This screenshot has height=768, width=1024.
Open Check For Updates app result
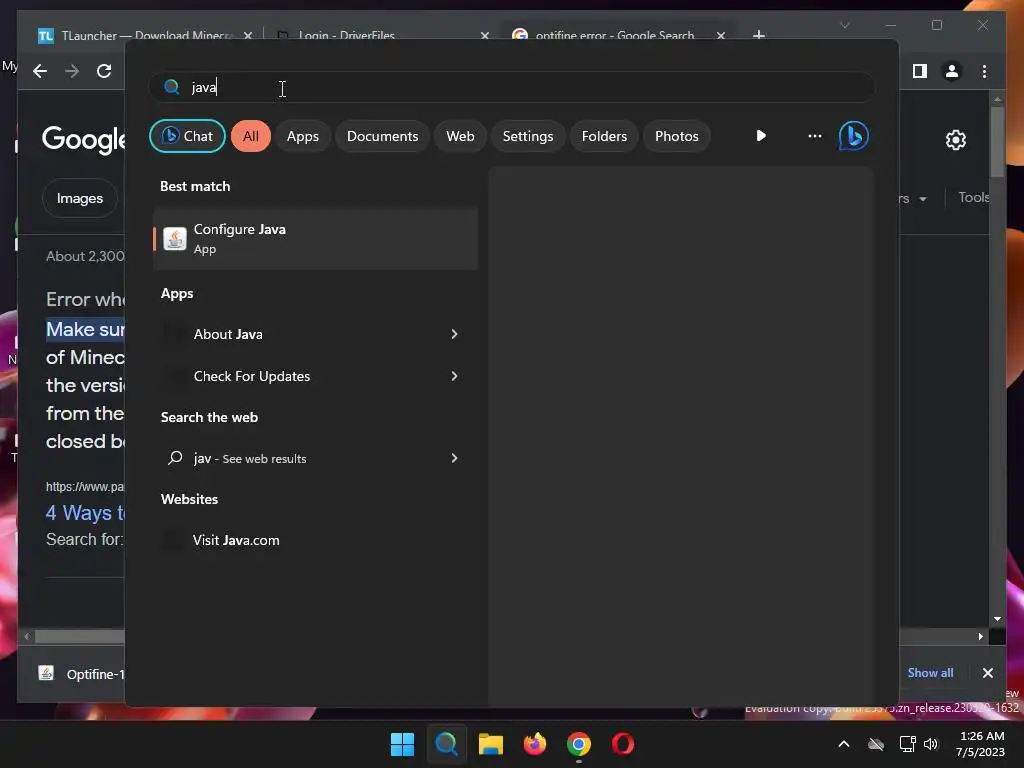tap(315, 376)
